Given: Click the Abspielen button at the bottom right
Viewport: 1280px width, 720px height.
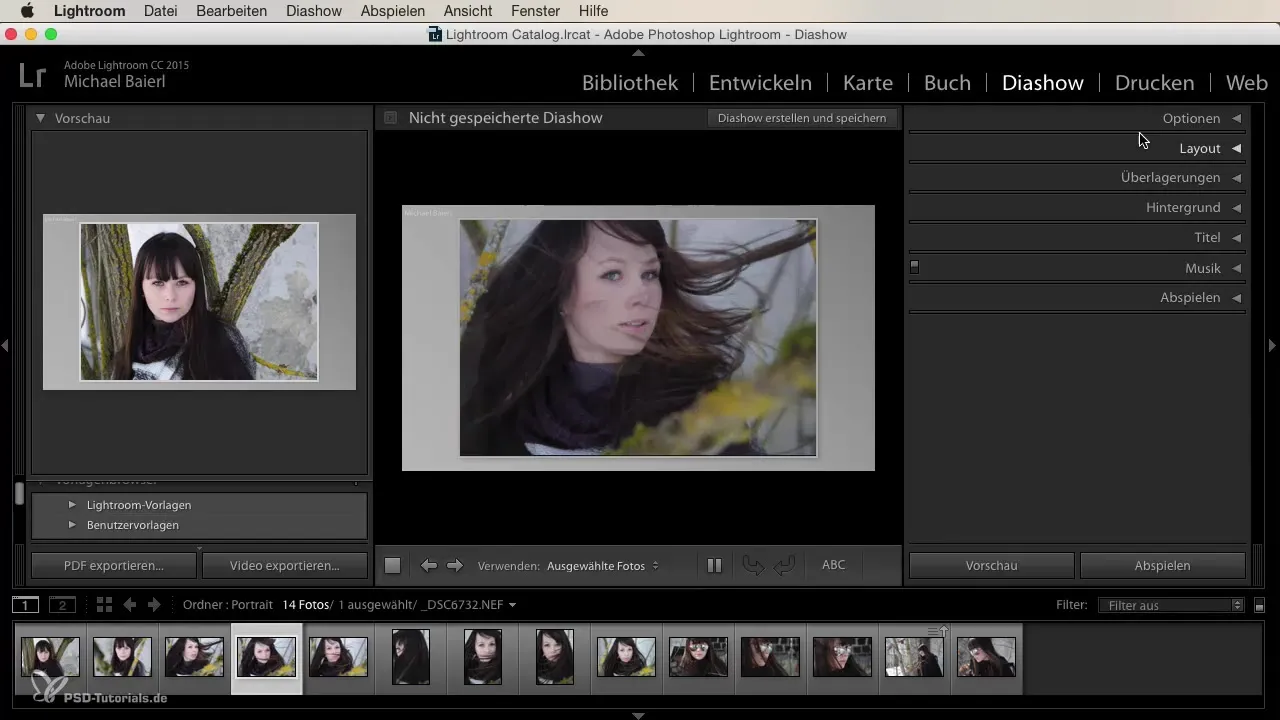Looking at the screenshot, I should point(1163,565).
